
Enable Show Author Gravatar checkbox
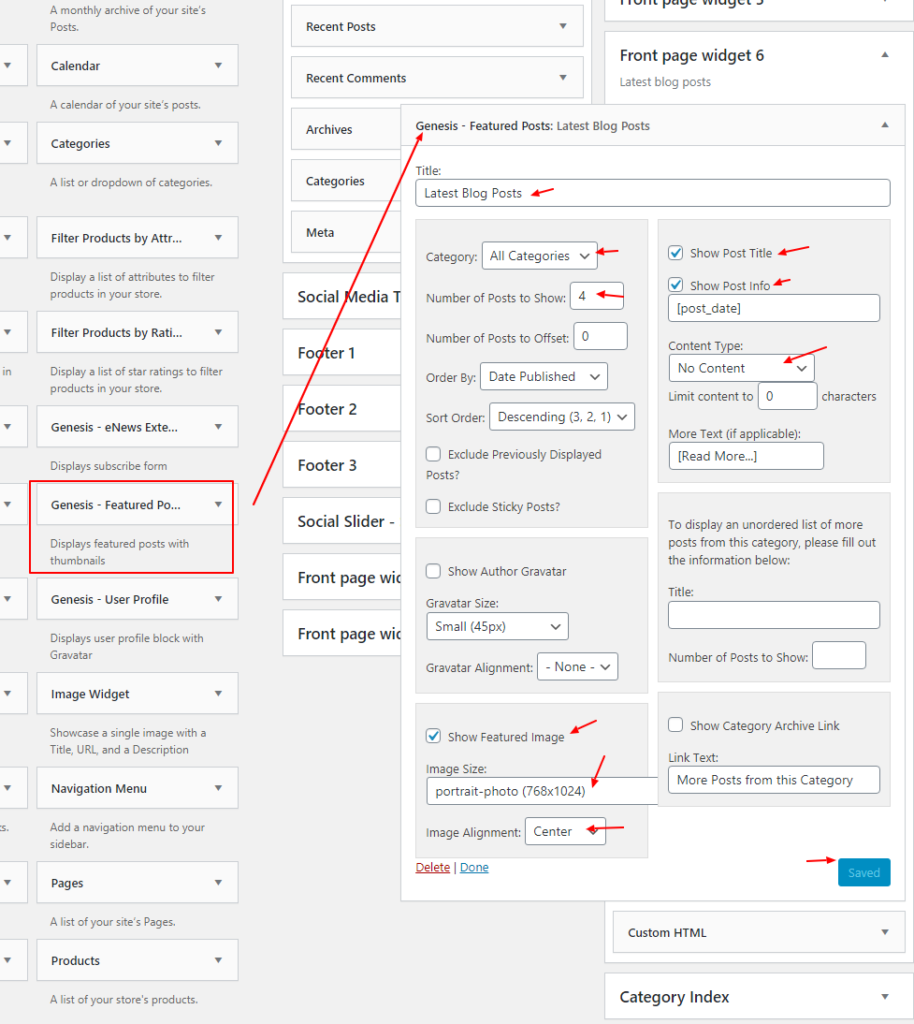point(433,571)
